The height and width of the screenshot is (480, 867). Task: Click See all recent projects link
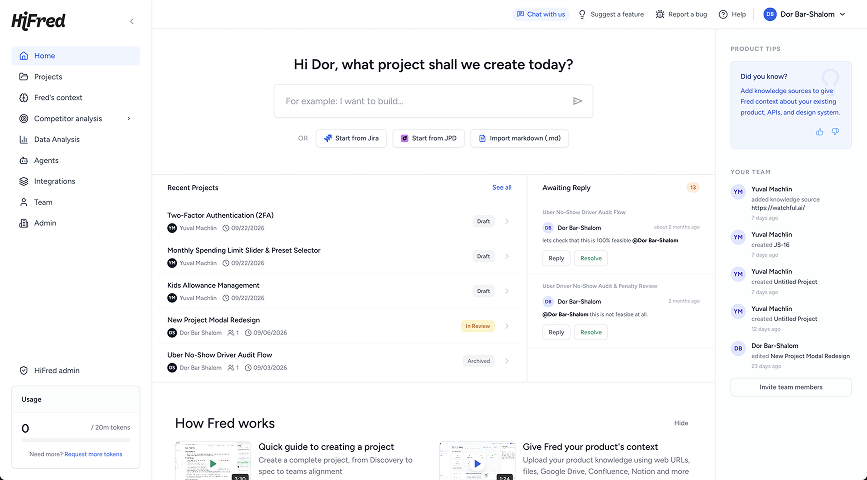(502, 188)
